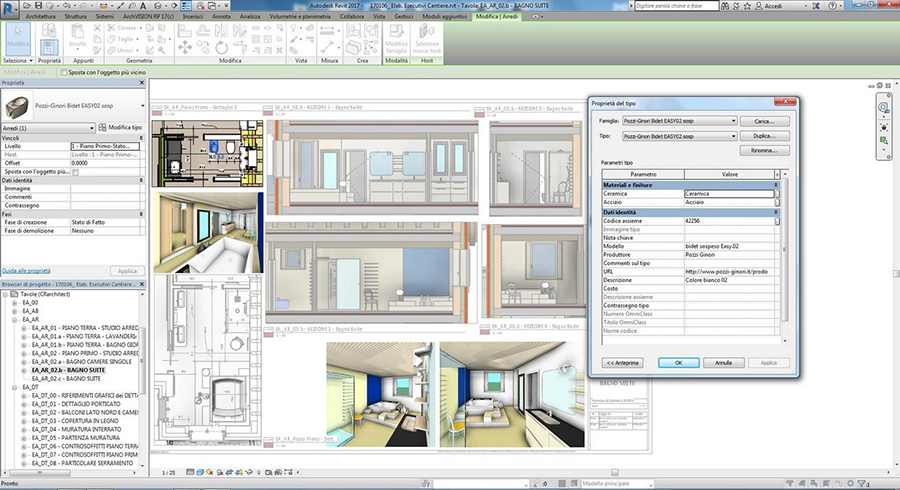Click the star favorites icon in title bar
The image size is (900, 490).
click(x=747, y=6)
